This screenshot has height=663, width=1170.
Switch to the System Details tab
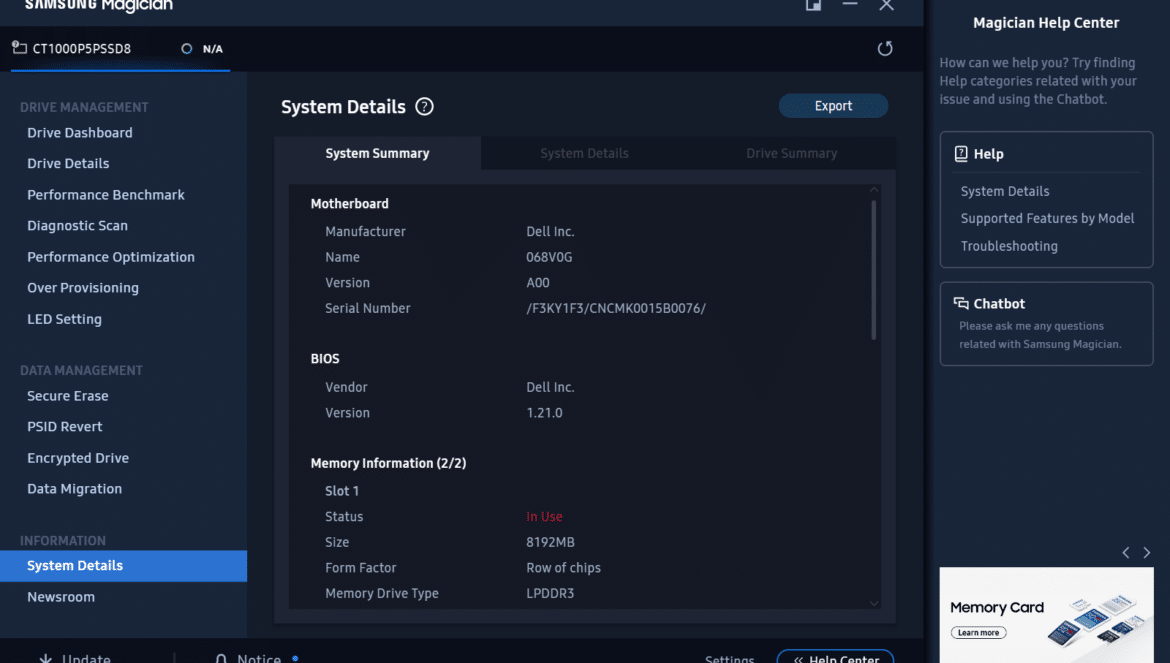pos(584,153)
